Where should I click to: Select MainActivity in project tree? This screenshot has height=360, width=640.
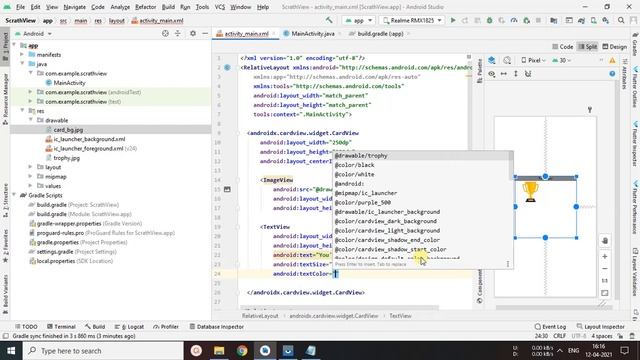coord(69,82)
